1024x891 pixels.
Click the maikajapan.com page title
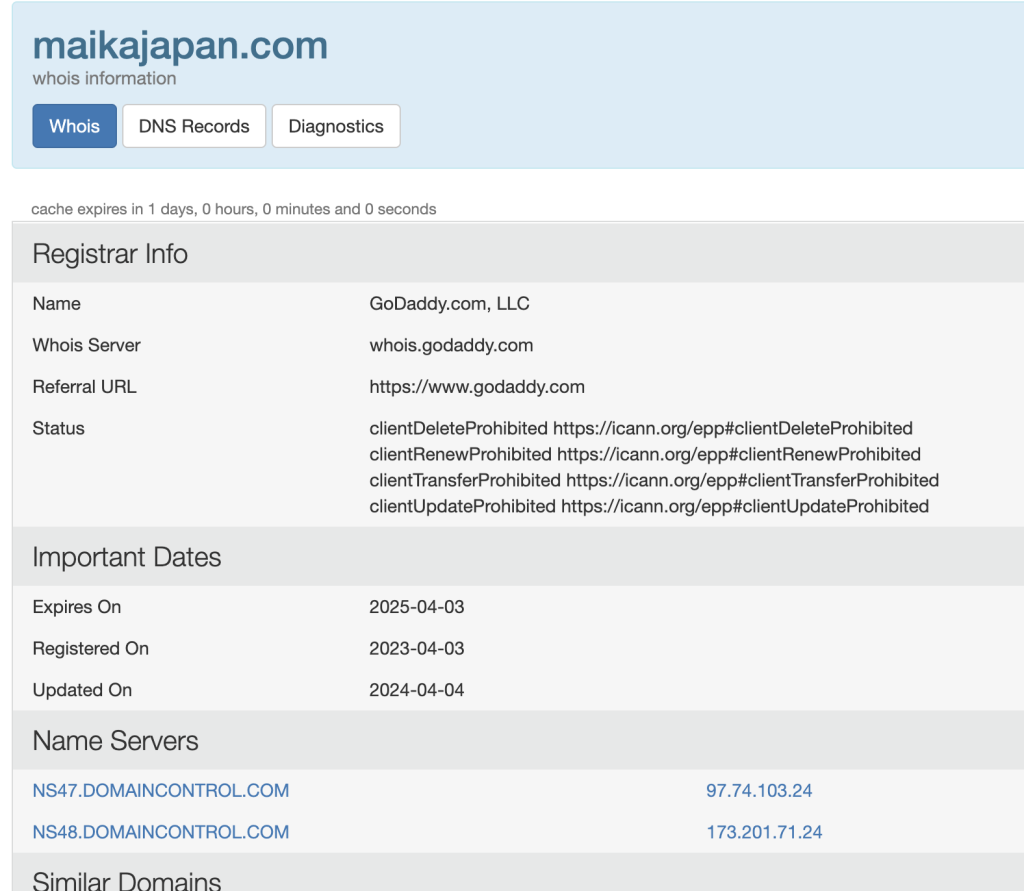click(180, 46)
